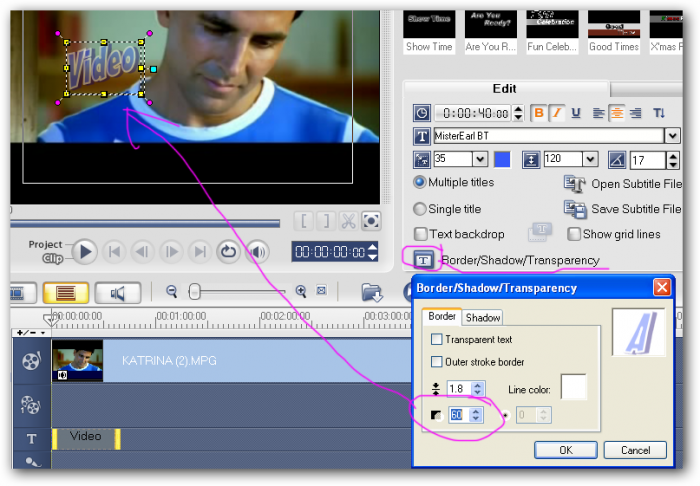Switch to Storyboard view filmstrip button

coord(22,293)
